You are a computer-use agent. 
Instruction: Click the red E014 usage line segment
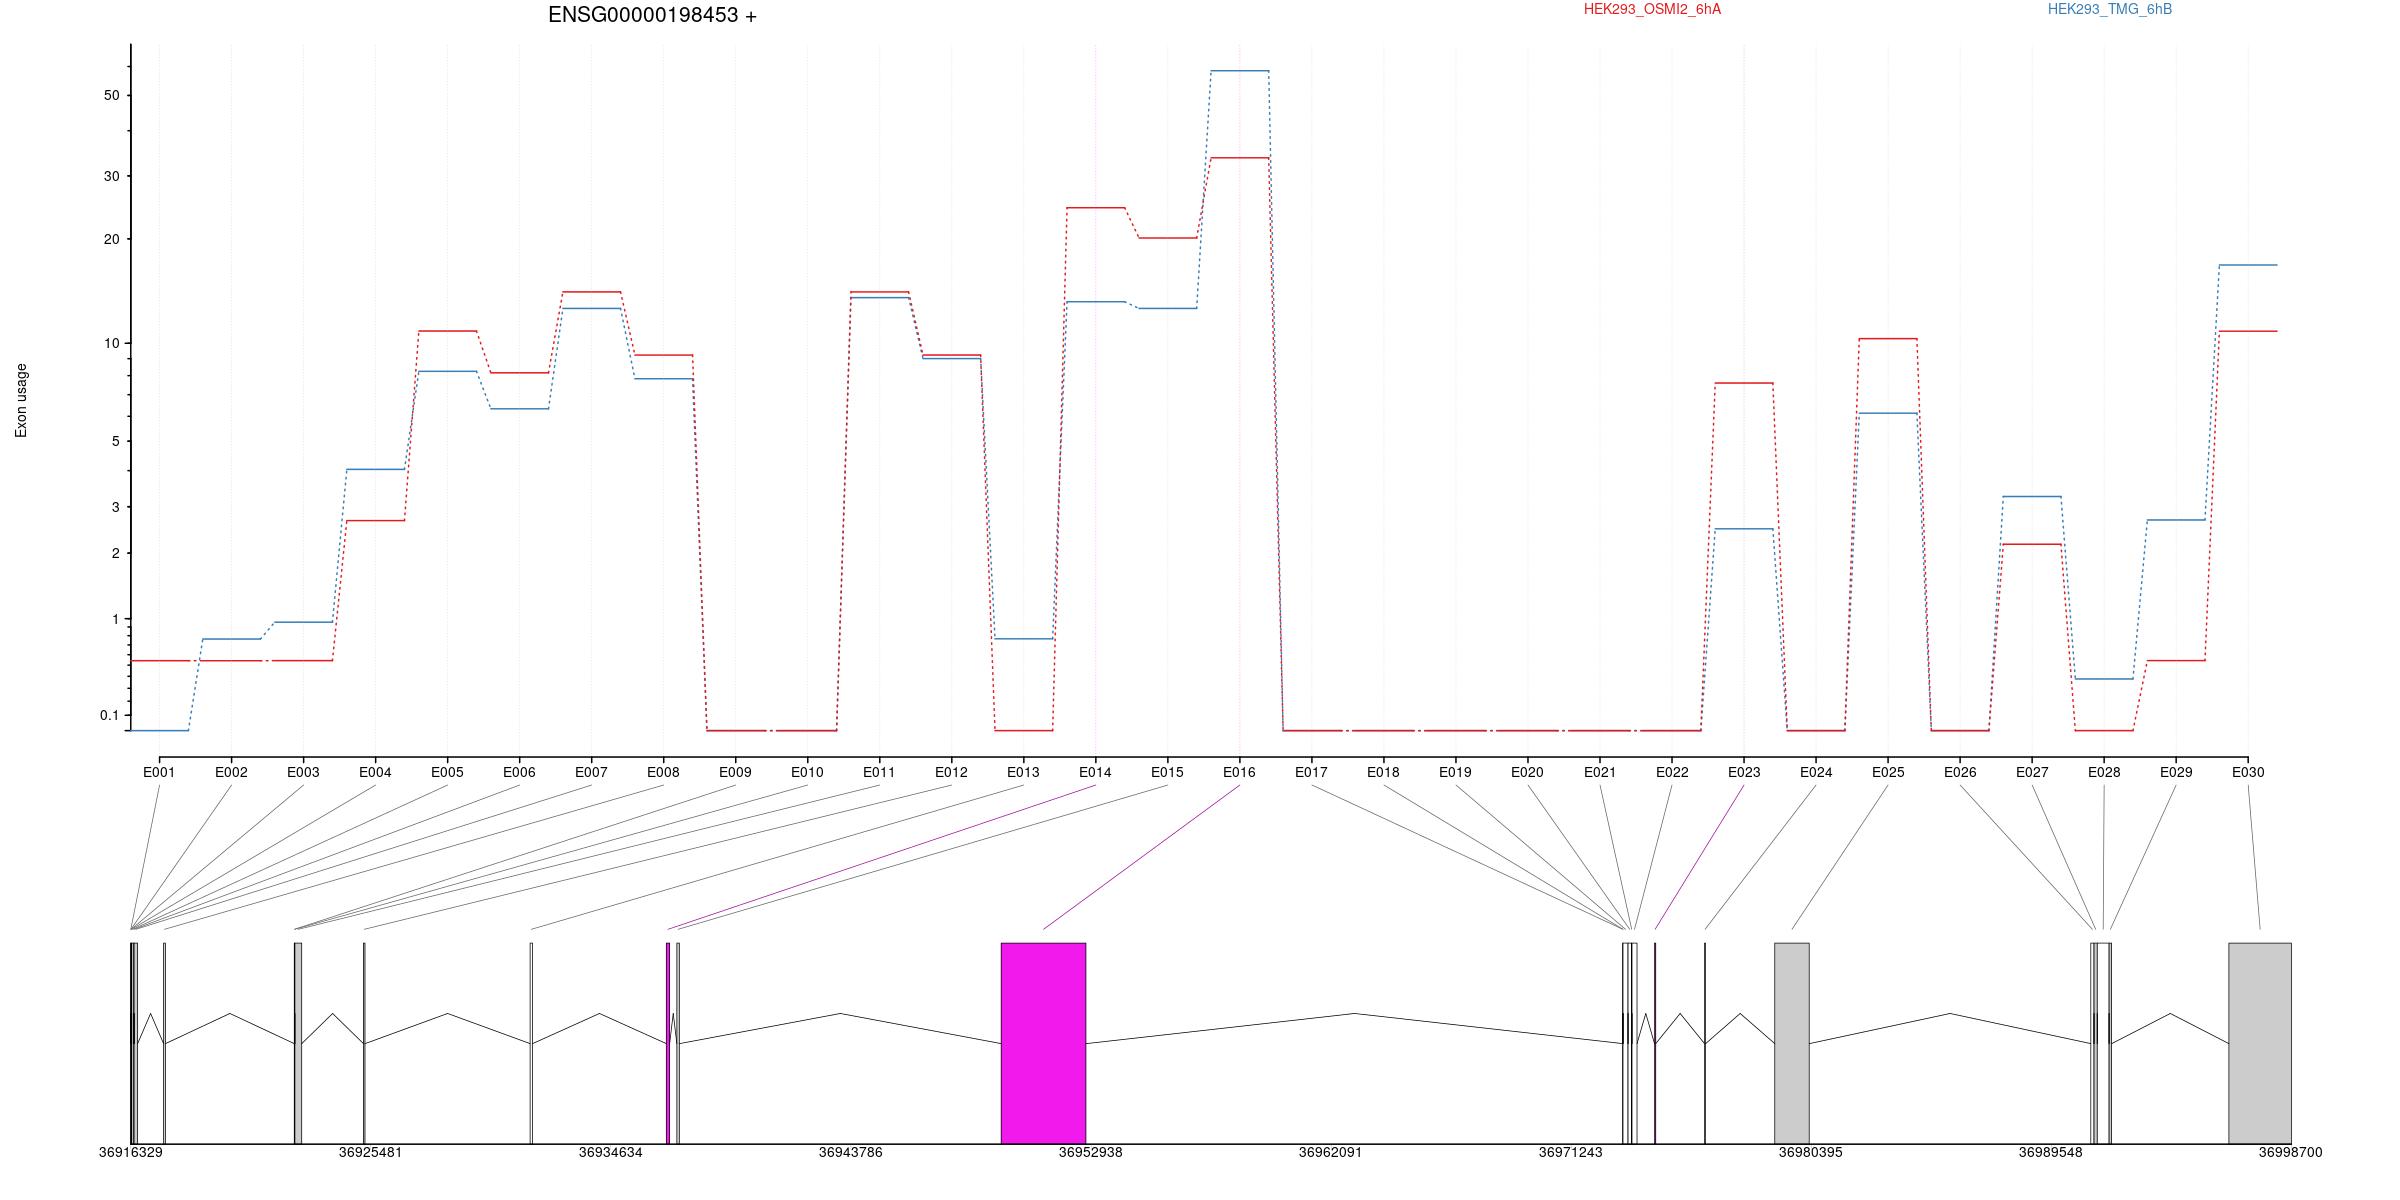[x=1096, y=208]
